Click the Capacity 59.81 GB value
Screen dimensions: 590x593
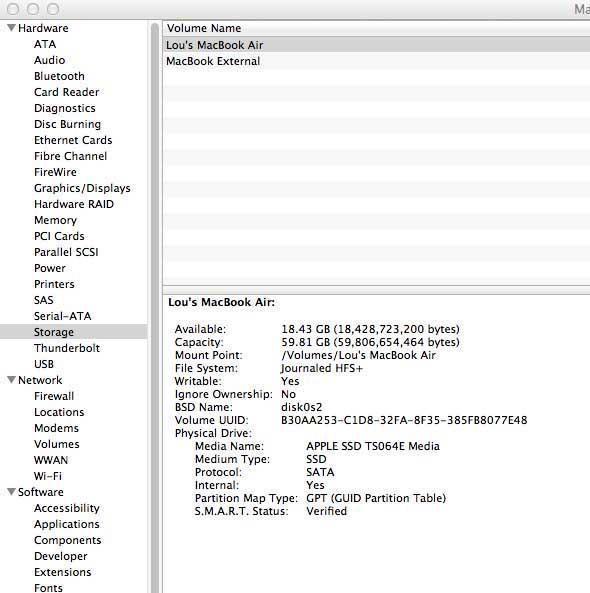click(x=370, y=342)
